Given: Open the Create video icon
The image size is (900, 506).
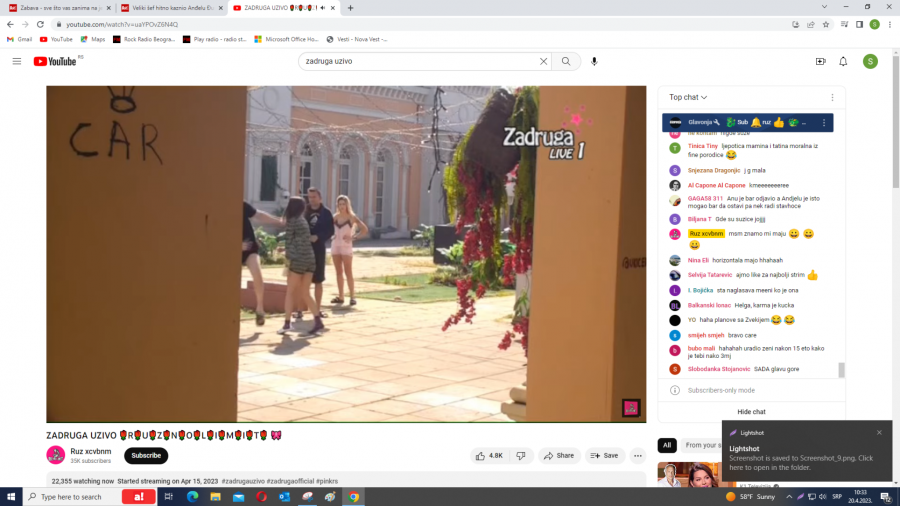Looking at the screenshot, I should [820, 61].
